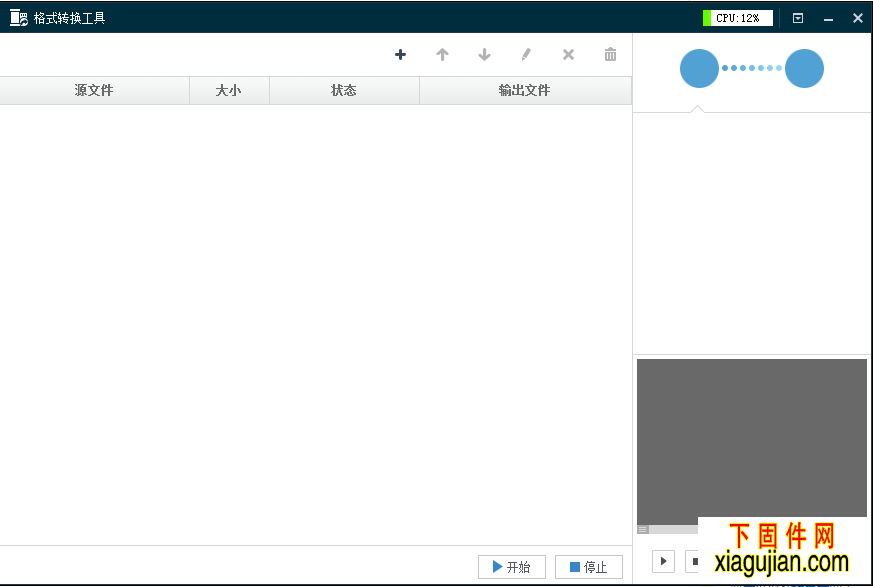Close the converter window
The image size is (873, 587).
pyautogui.click(x=857, y=18)
